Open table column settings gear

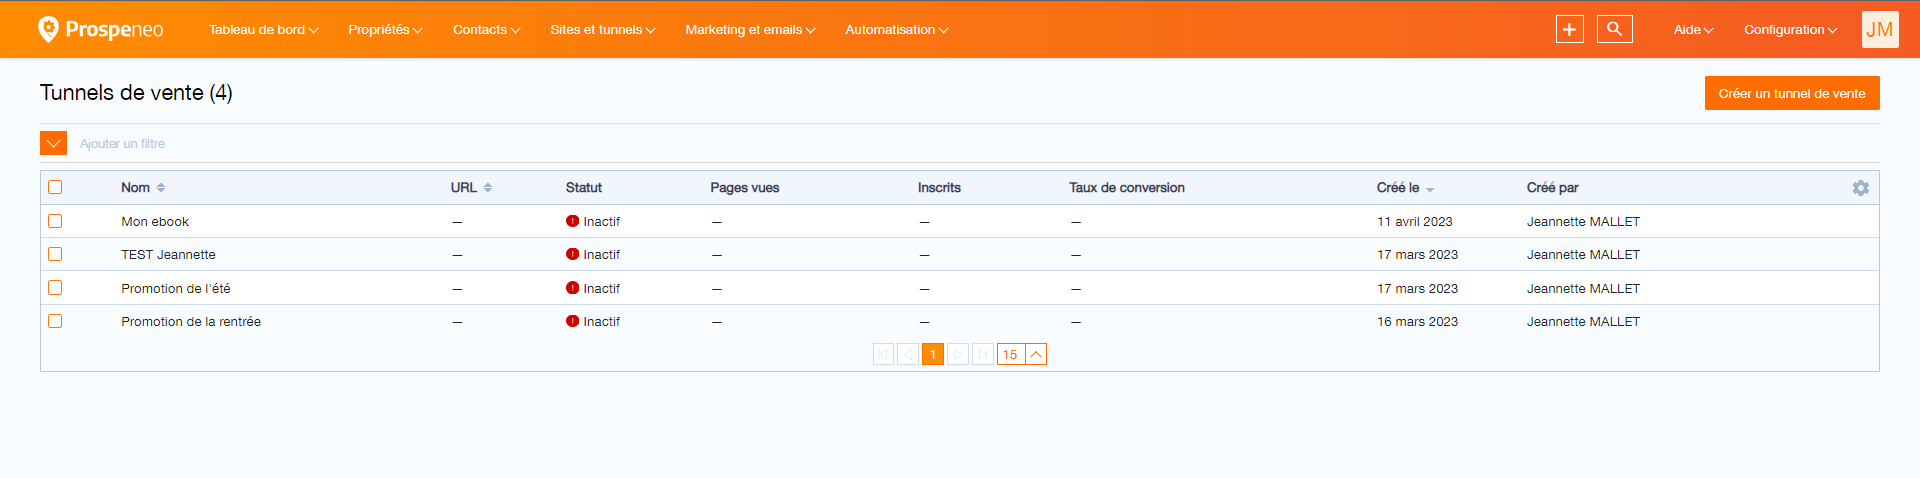tap(1860, 188)
